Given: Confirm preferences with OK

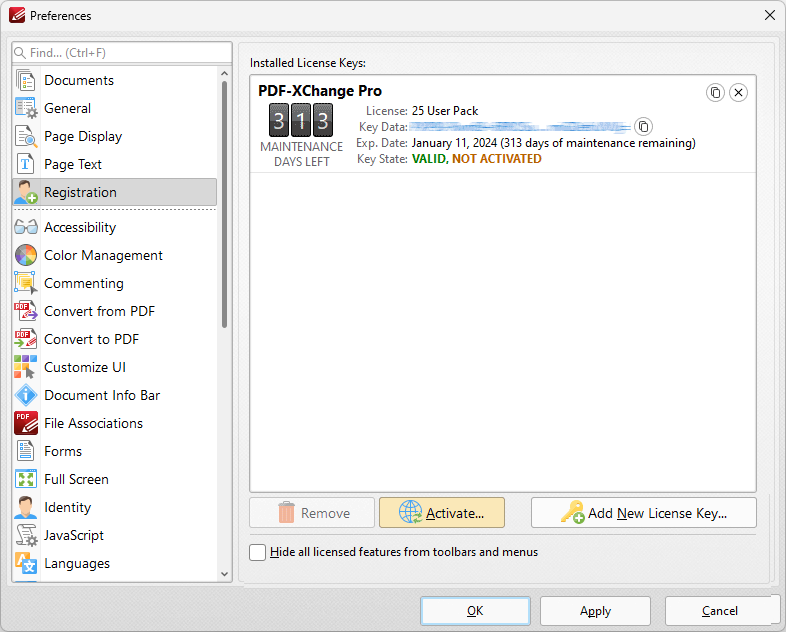Looking at the screenshot, I should pos(475,611).
